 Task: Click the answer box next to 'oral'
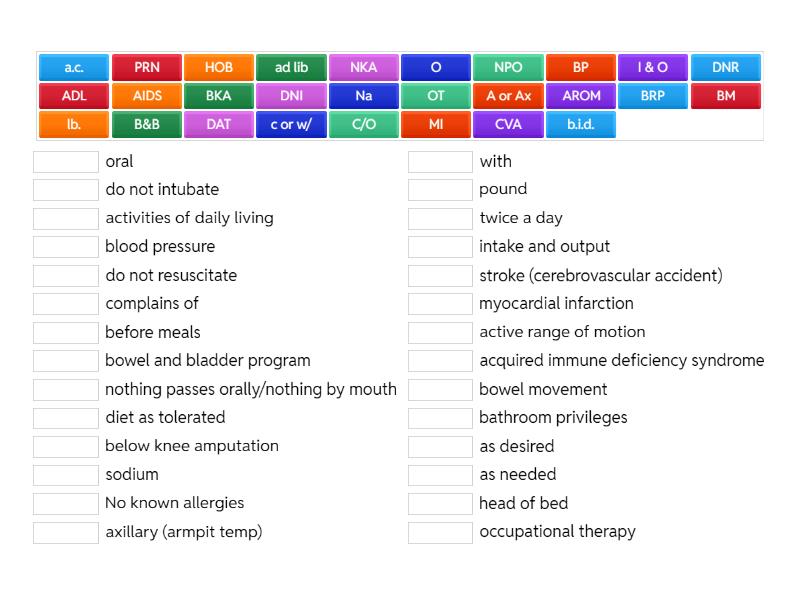click(x=64, y=161)
